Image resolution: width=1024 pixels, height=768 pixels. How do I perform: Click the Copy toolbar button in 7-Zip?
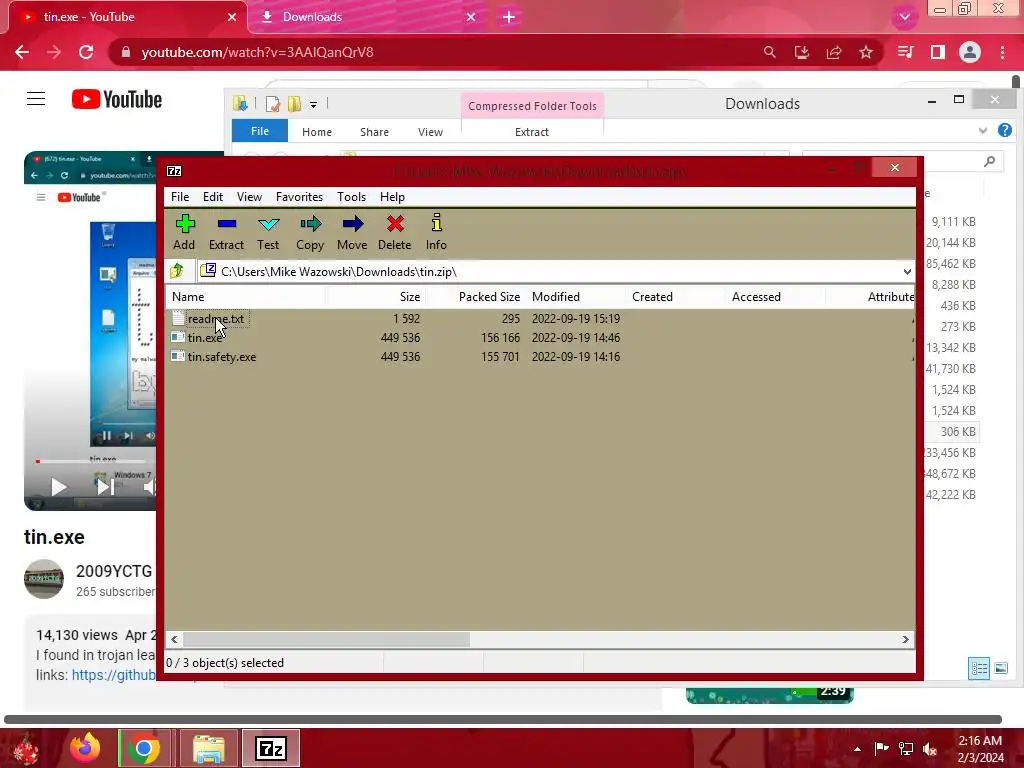click(310, 232)
